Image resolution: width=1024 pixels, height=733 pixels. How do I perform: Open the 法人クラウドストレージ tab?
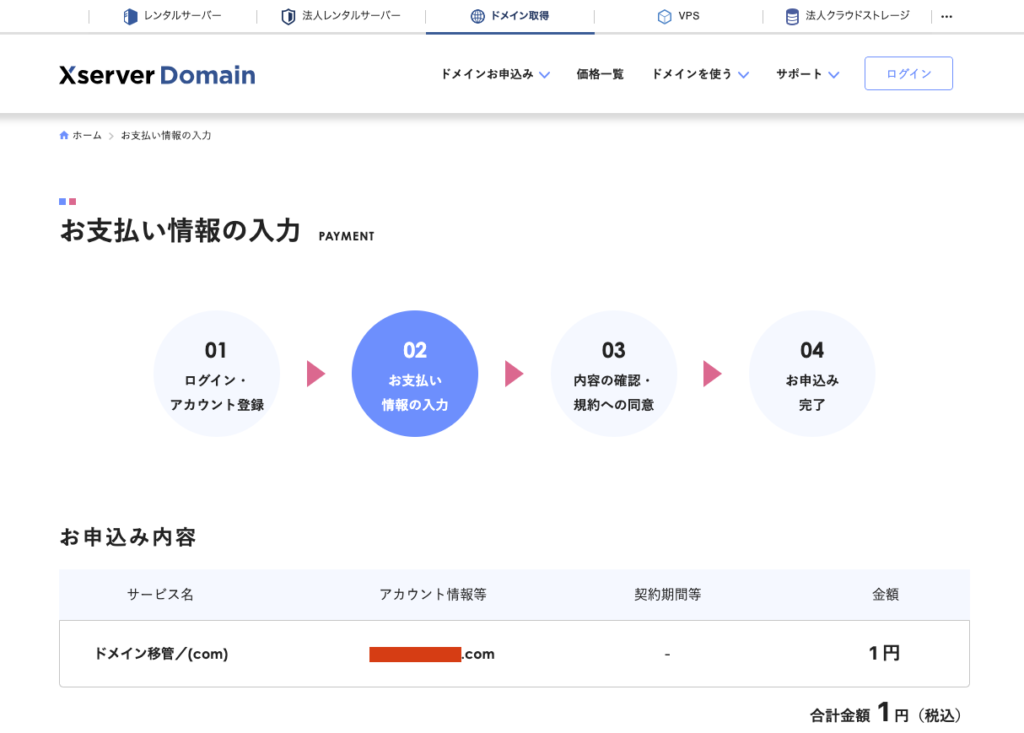click(x=847, y=16)
